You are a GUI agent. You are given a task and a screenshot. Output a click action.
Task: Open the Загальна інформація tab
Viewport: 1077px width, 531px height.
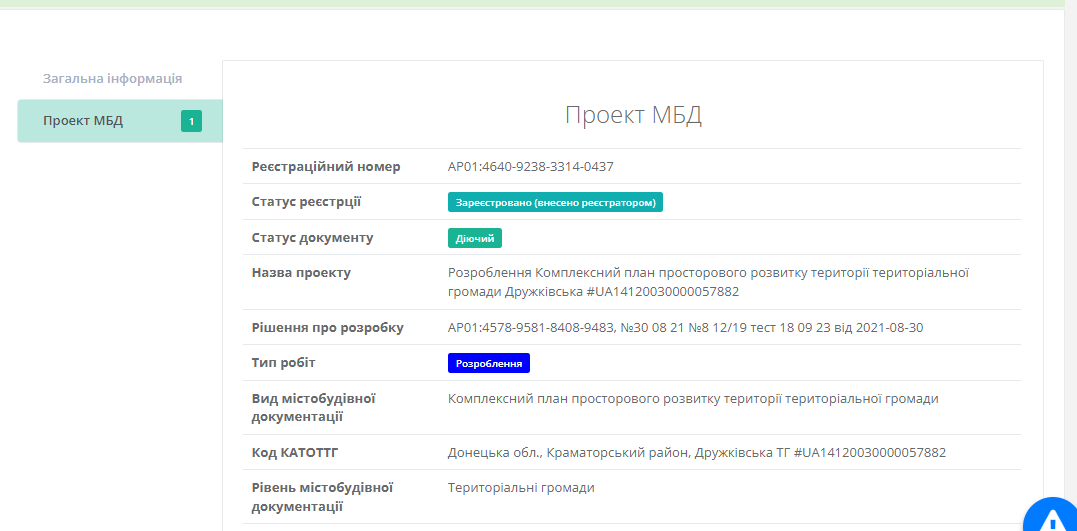tap(112, 78)
